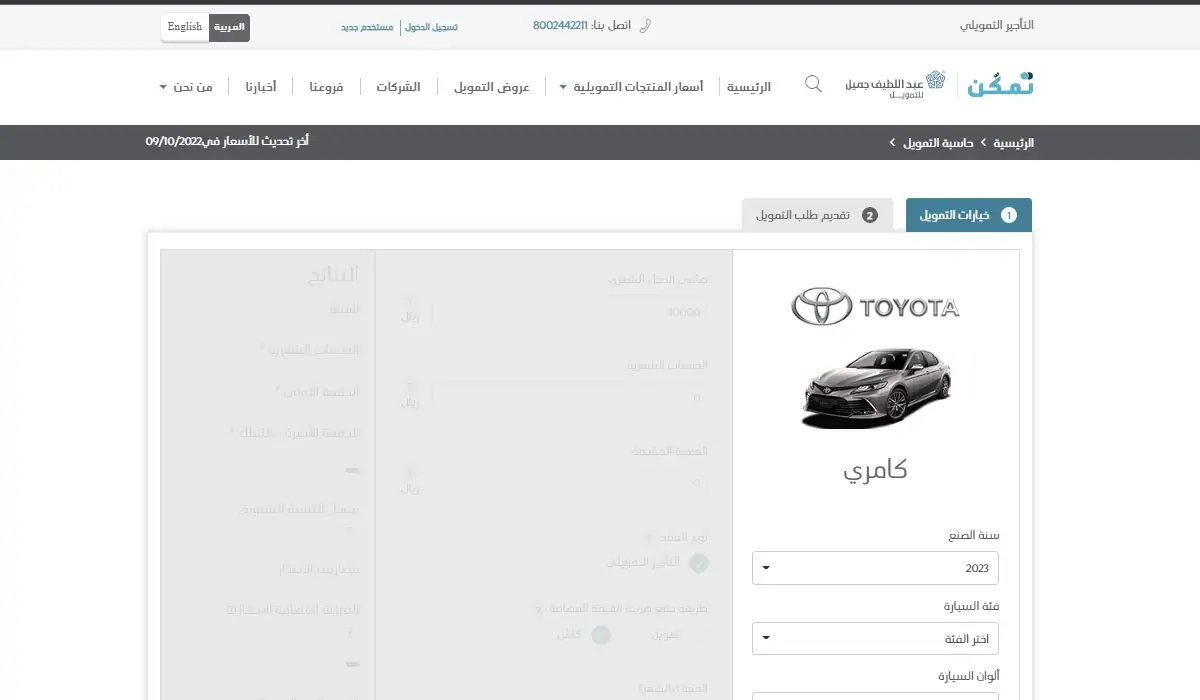Click التأجير التمويلي contract type checkmark
The image size is (1200, 700).
click(x=699, y=563)
